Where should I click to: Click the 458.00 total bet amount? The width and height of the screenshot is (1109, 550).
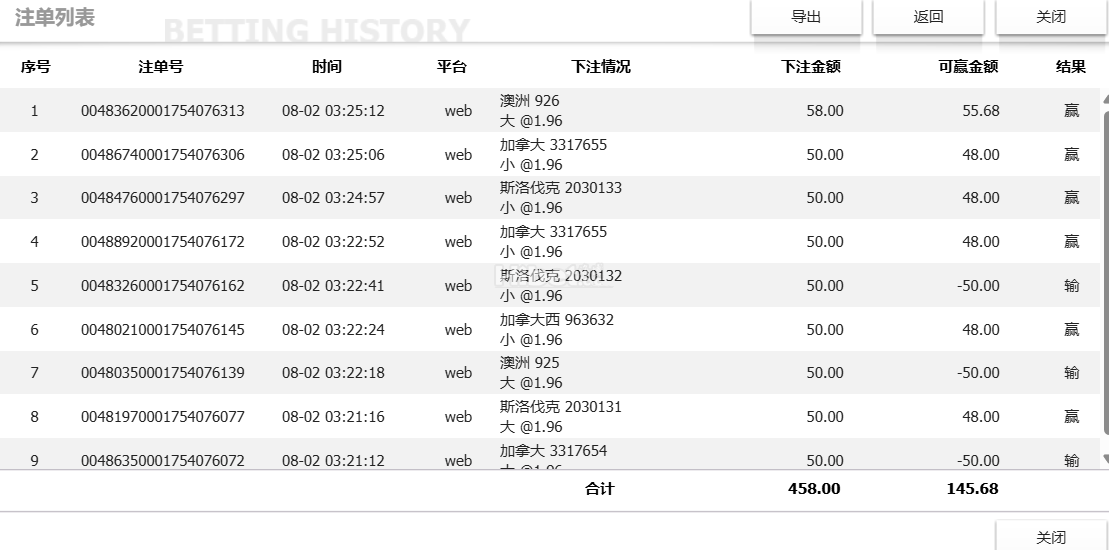click(x=814, y=489)
